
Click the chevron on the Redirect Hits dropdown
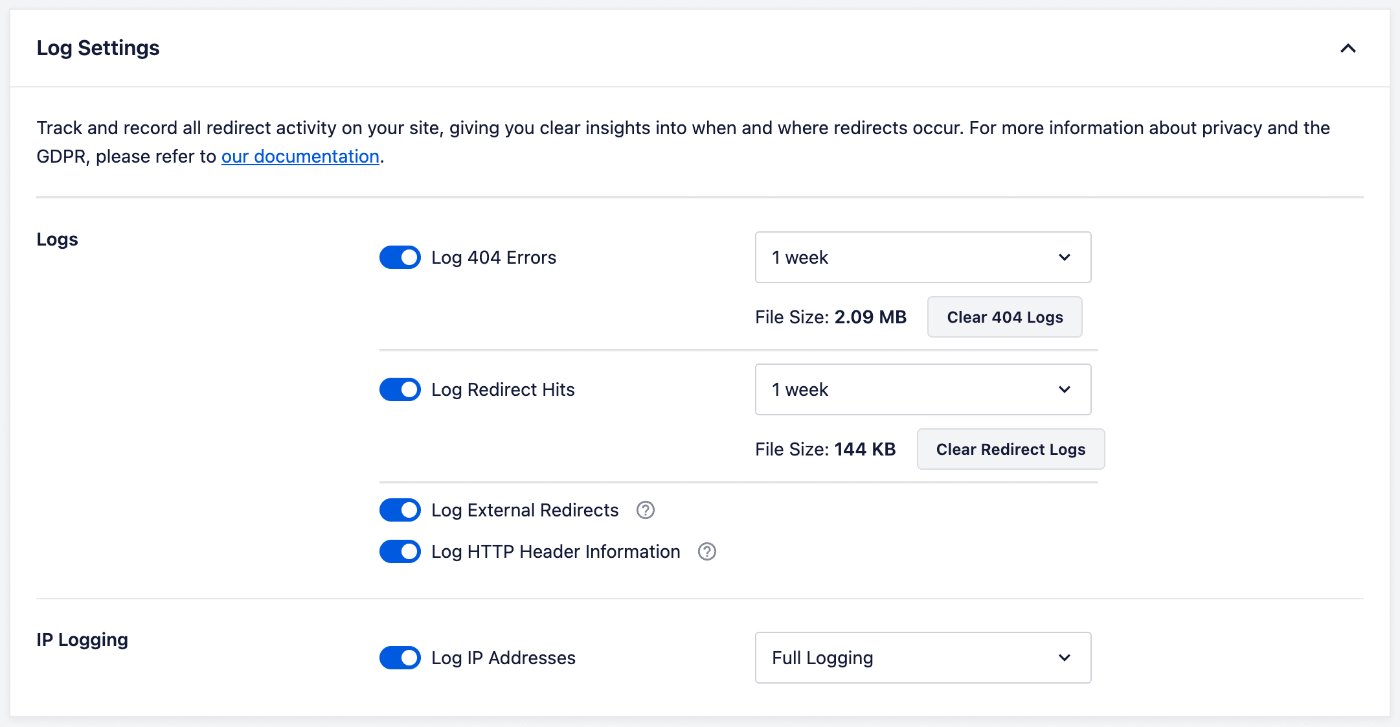(x=1064, y=389)
